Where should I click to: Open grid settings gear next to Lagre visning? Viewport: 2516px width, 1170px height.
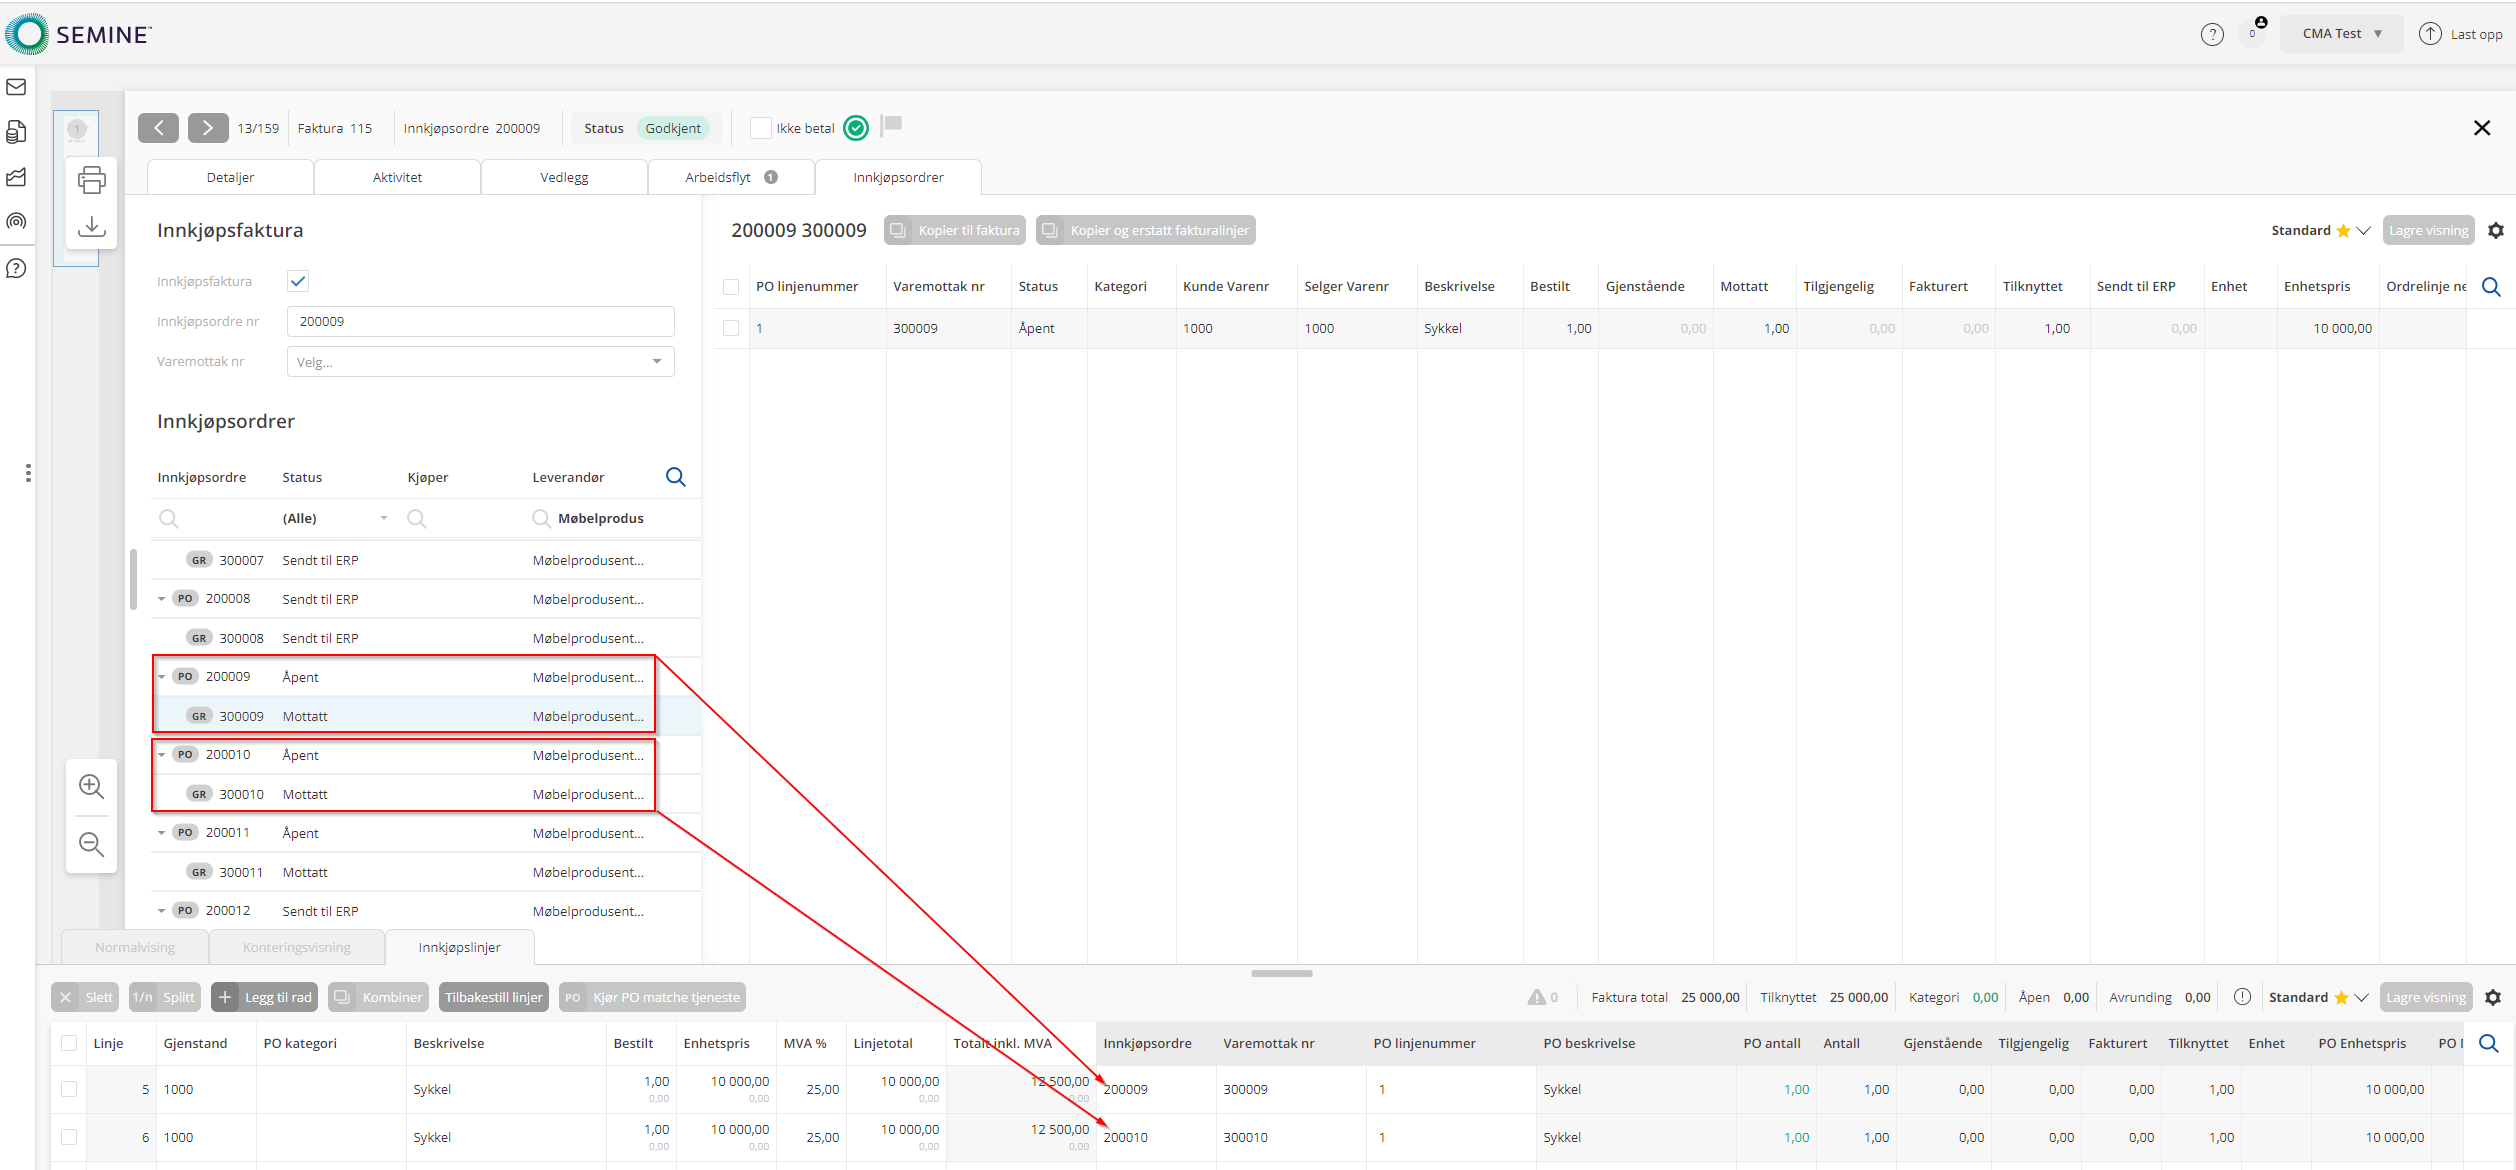click(x=2495, y=231)
